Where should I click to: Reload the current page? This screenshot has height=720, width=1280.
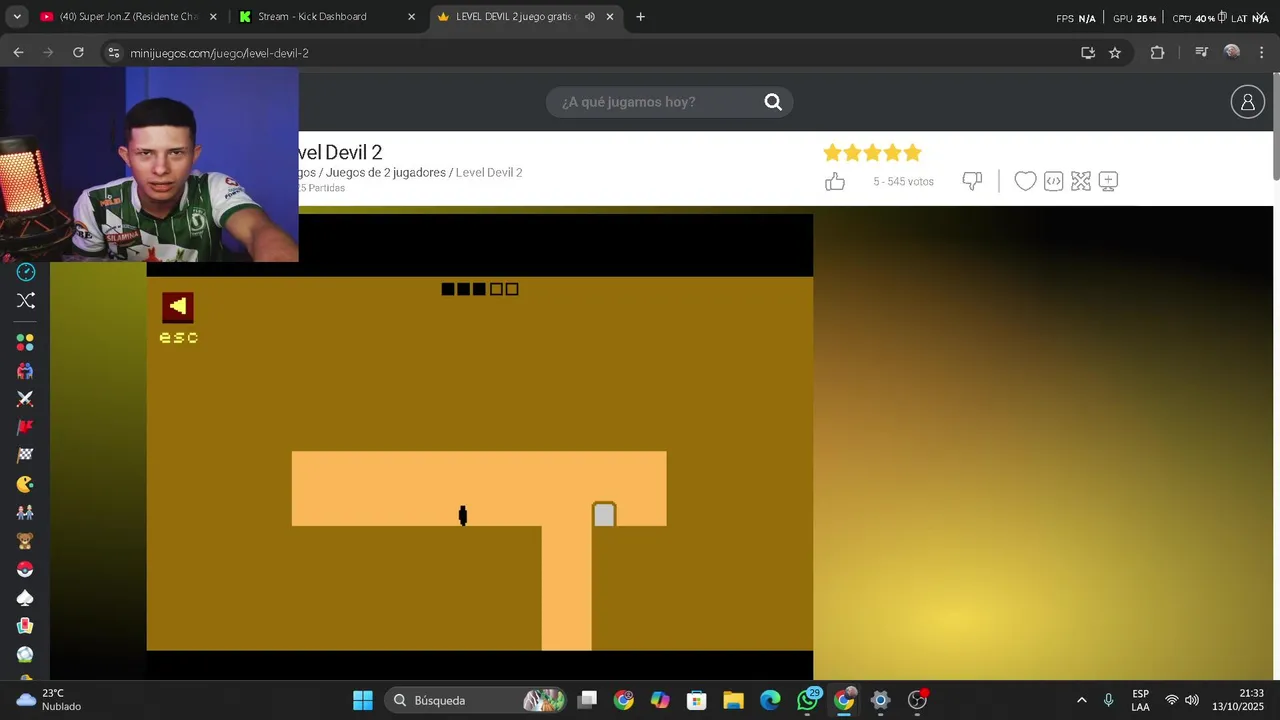click(78, 53)
